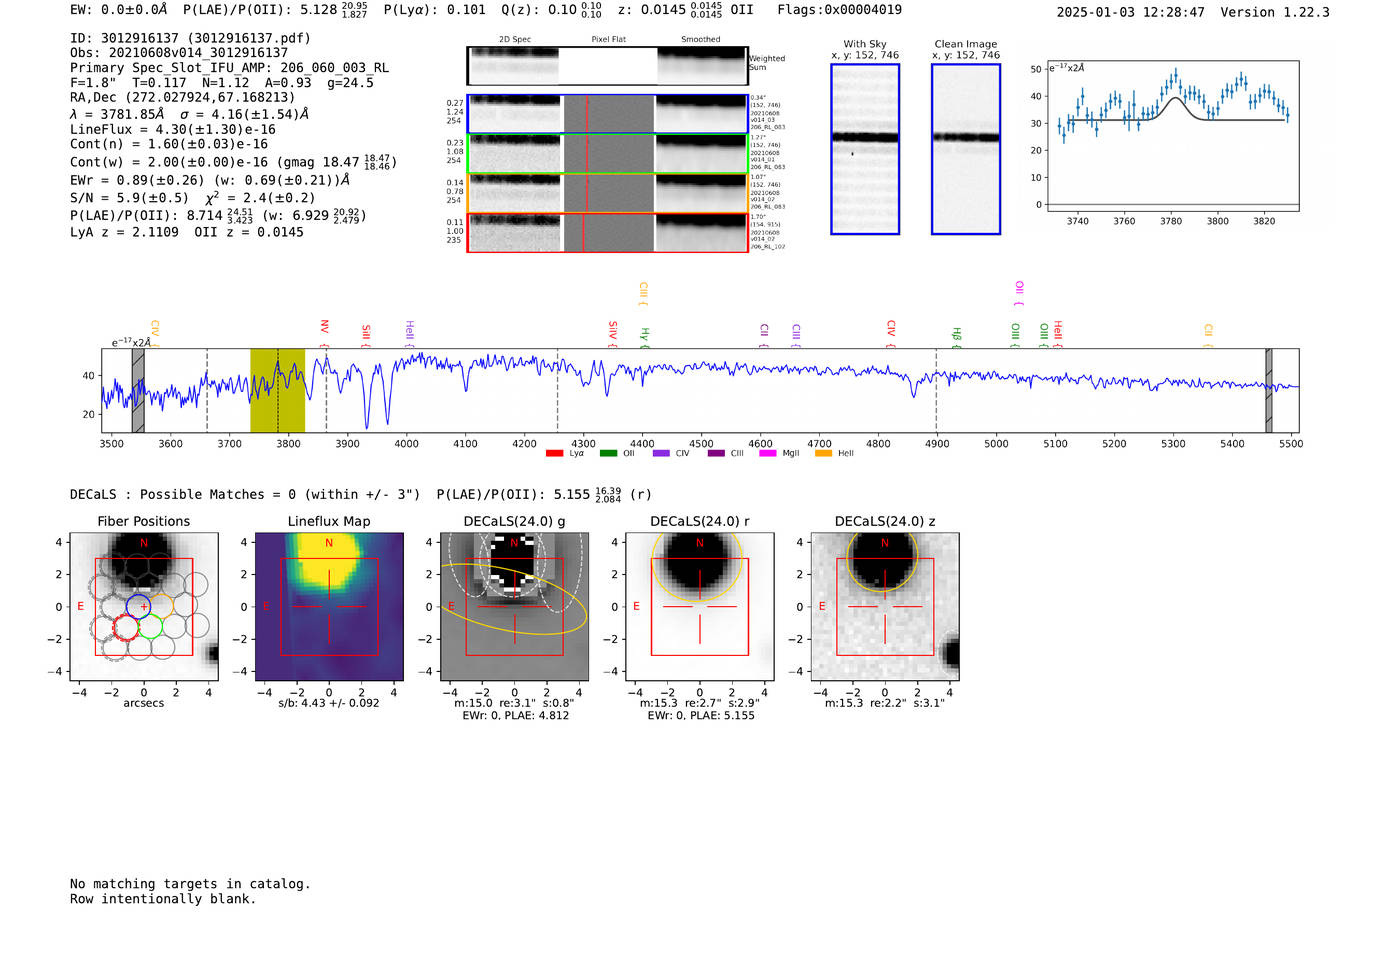Click the NV line marker above spectrum
Image resolution: width=1400 pixels, height=953 pixels.
(x=324, y=333)
